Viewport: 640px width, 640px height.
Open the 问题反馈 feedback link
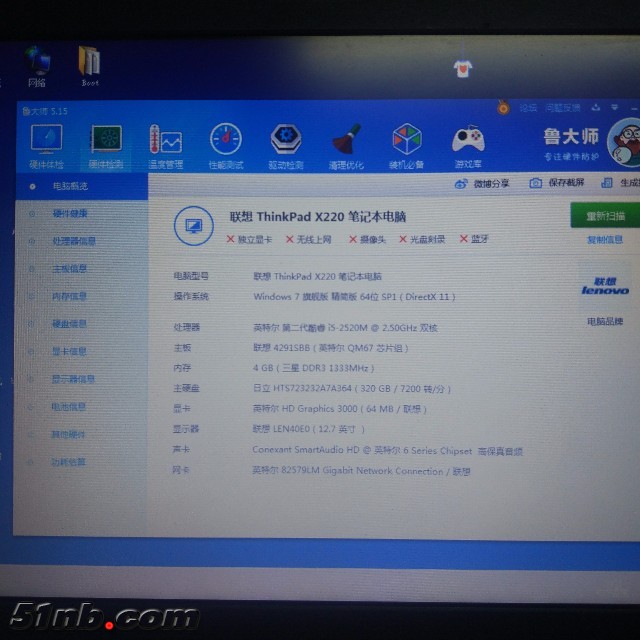click(x=563, y=108)
